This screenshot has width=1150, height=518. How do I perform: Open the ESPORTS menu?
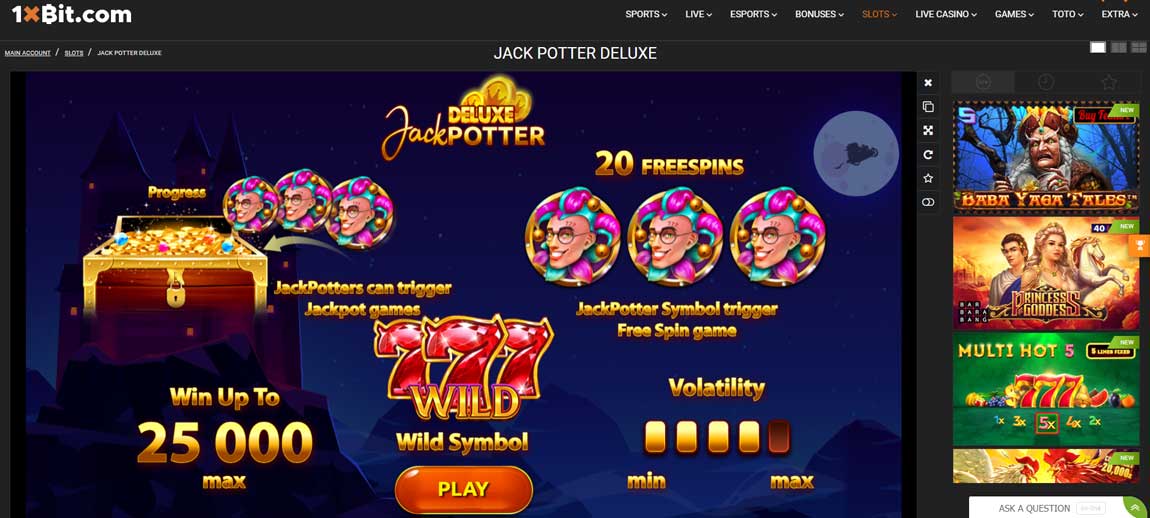(753, 14)
